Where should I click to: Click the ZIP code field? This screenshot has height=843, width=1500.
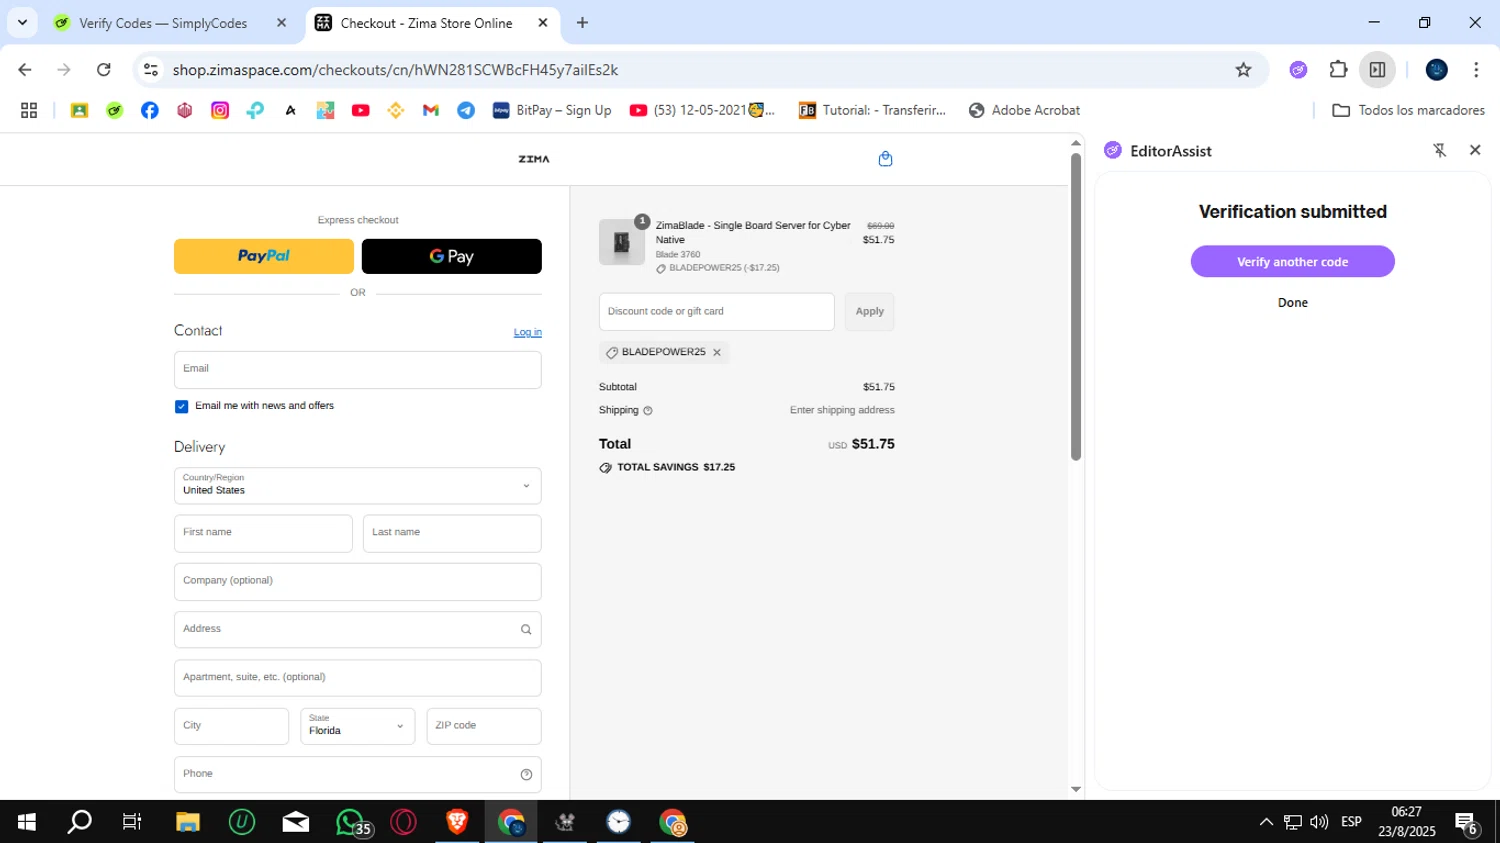pyautogui.click(x=484, y=727)
